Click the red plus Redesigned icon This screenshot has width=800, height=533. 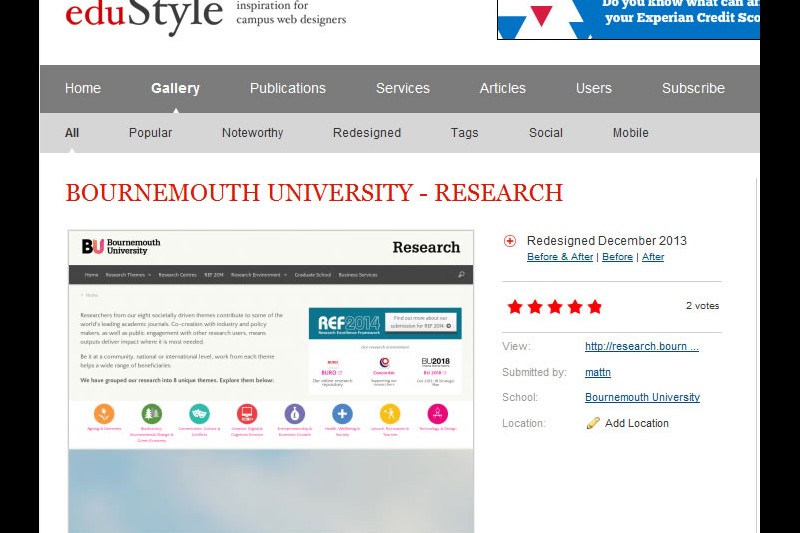point(510,241)
